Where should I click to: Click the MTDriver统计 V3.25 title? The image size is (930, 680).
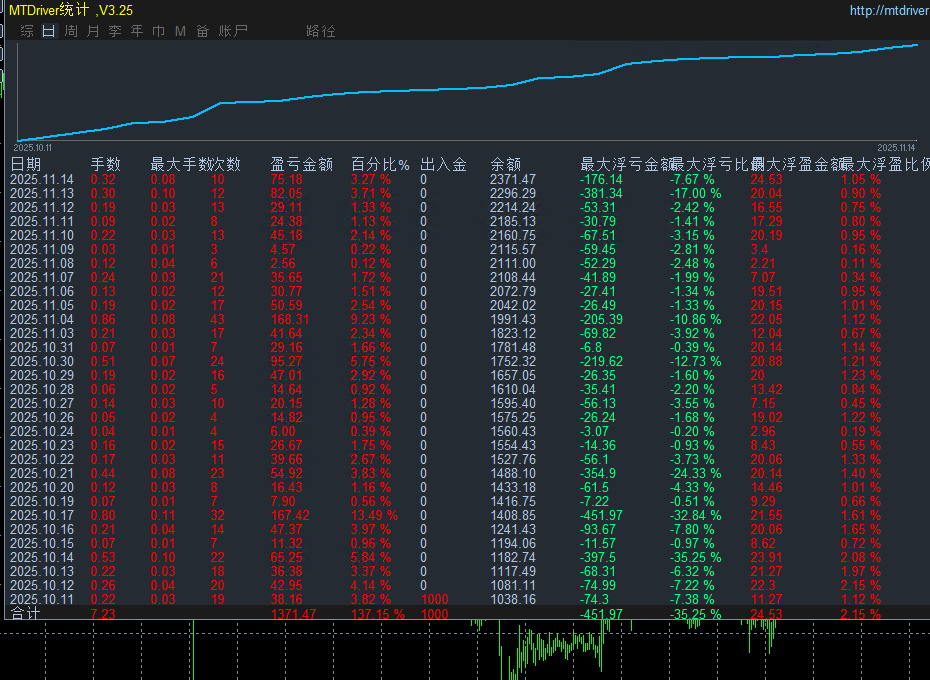pos(71,10)
